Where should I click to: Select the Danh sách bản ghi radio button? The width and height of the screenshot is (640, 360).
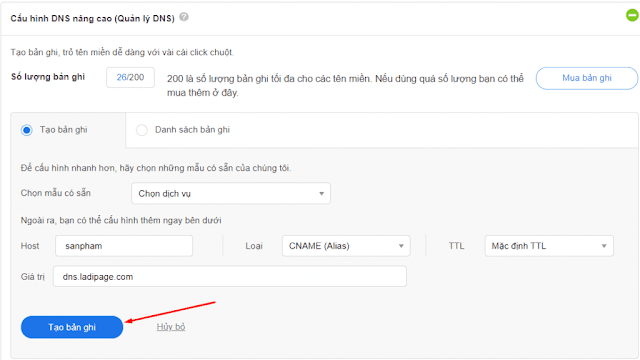[142, 130]
